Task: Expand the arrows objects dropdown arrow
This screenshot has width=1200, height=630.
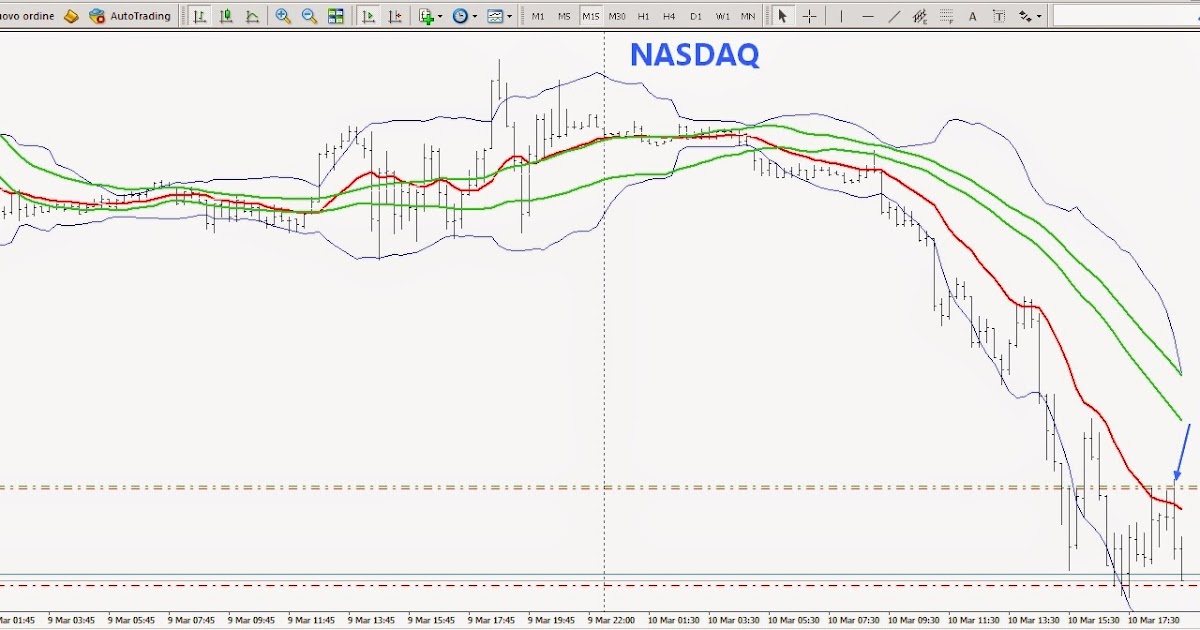Action: click(1039, 16)
